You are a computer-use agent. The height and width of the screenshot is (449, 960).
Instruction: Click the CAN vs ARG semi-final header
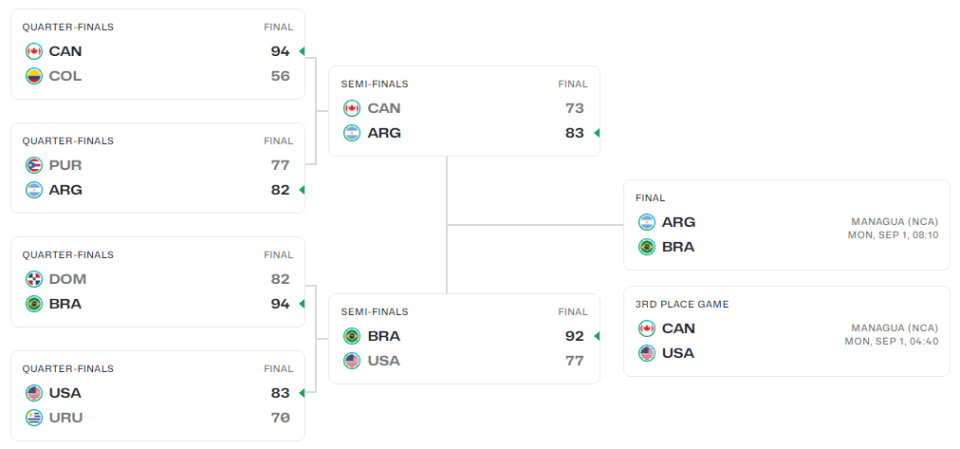375,85
